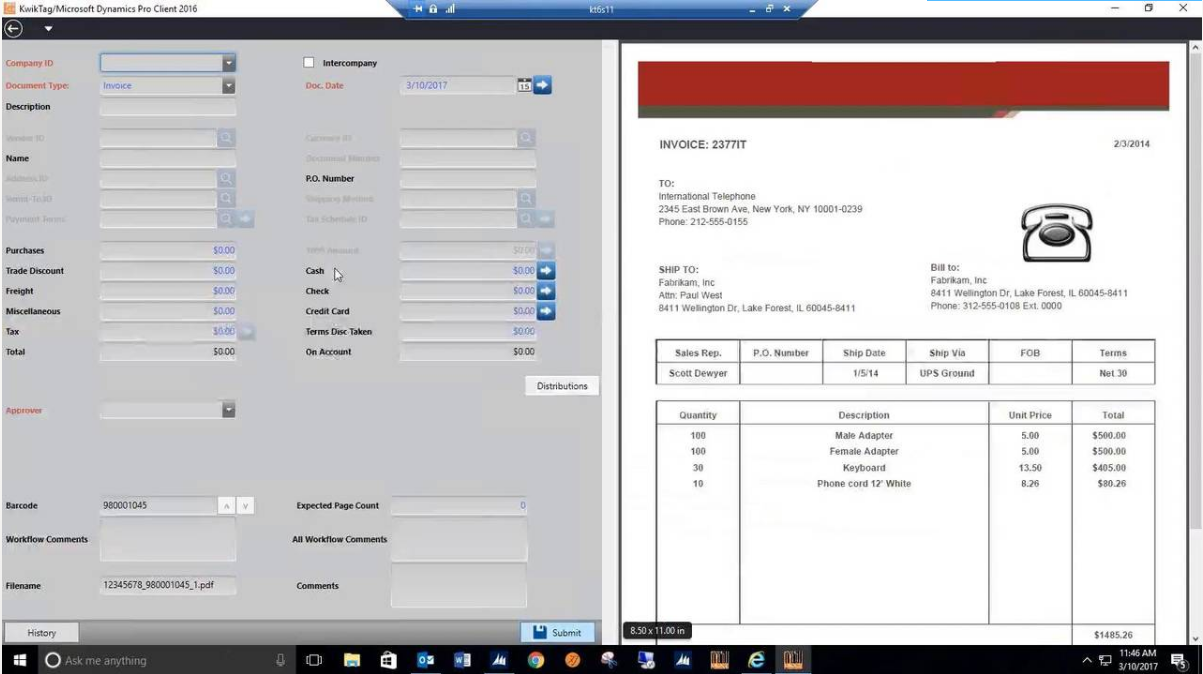Click the blue arrow next to Credit Card amount
Screen dimensions: 1203x674
[546, 311]
